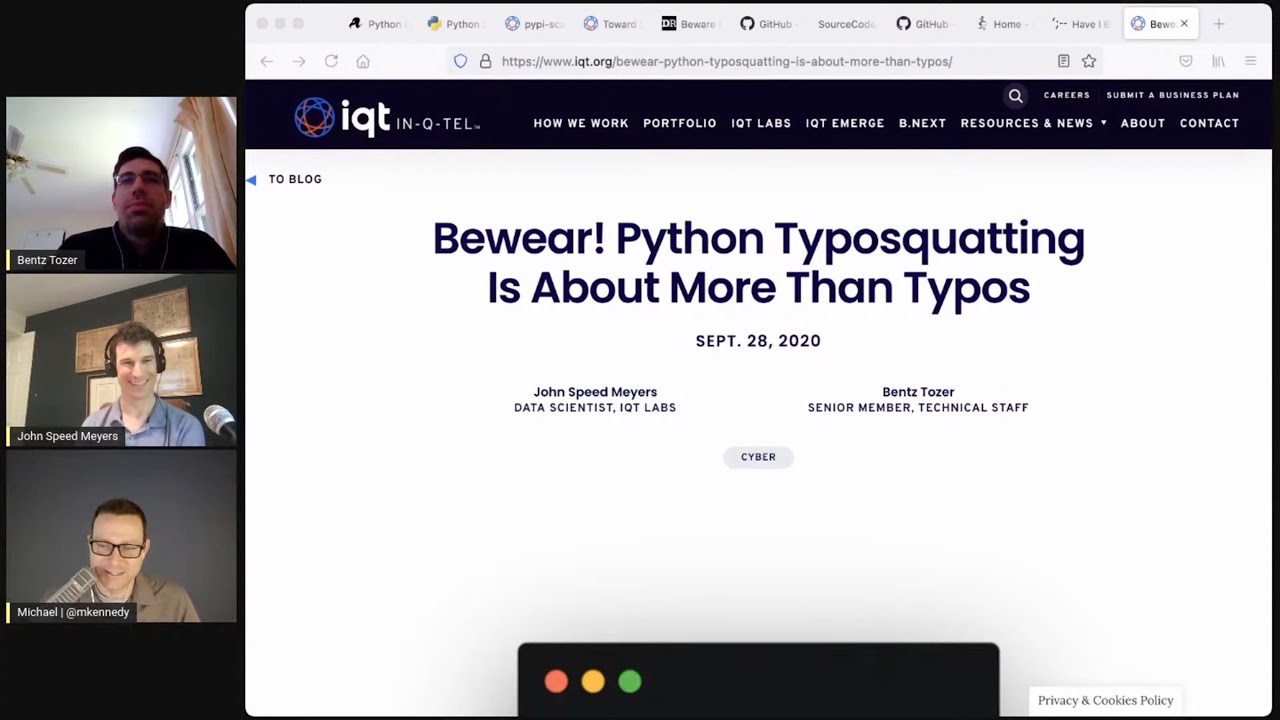Save page to Pocket icon
This screenshot has width=1280, height=720.
click(x=1186, y=61)
